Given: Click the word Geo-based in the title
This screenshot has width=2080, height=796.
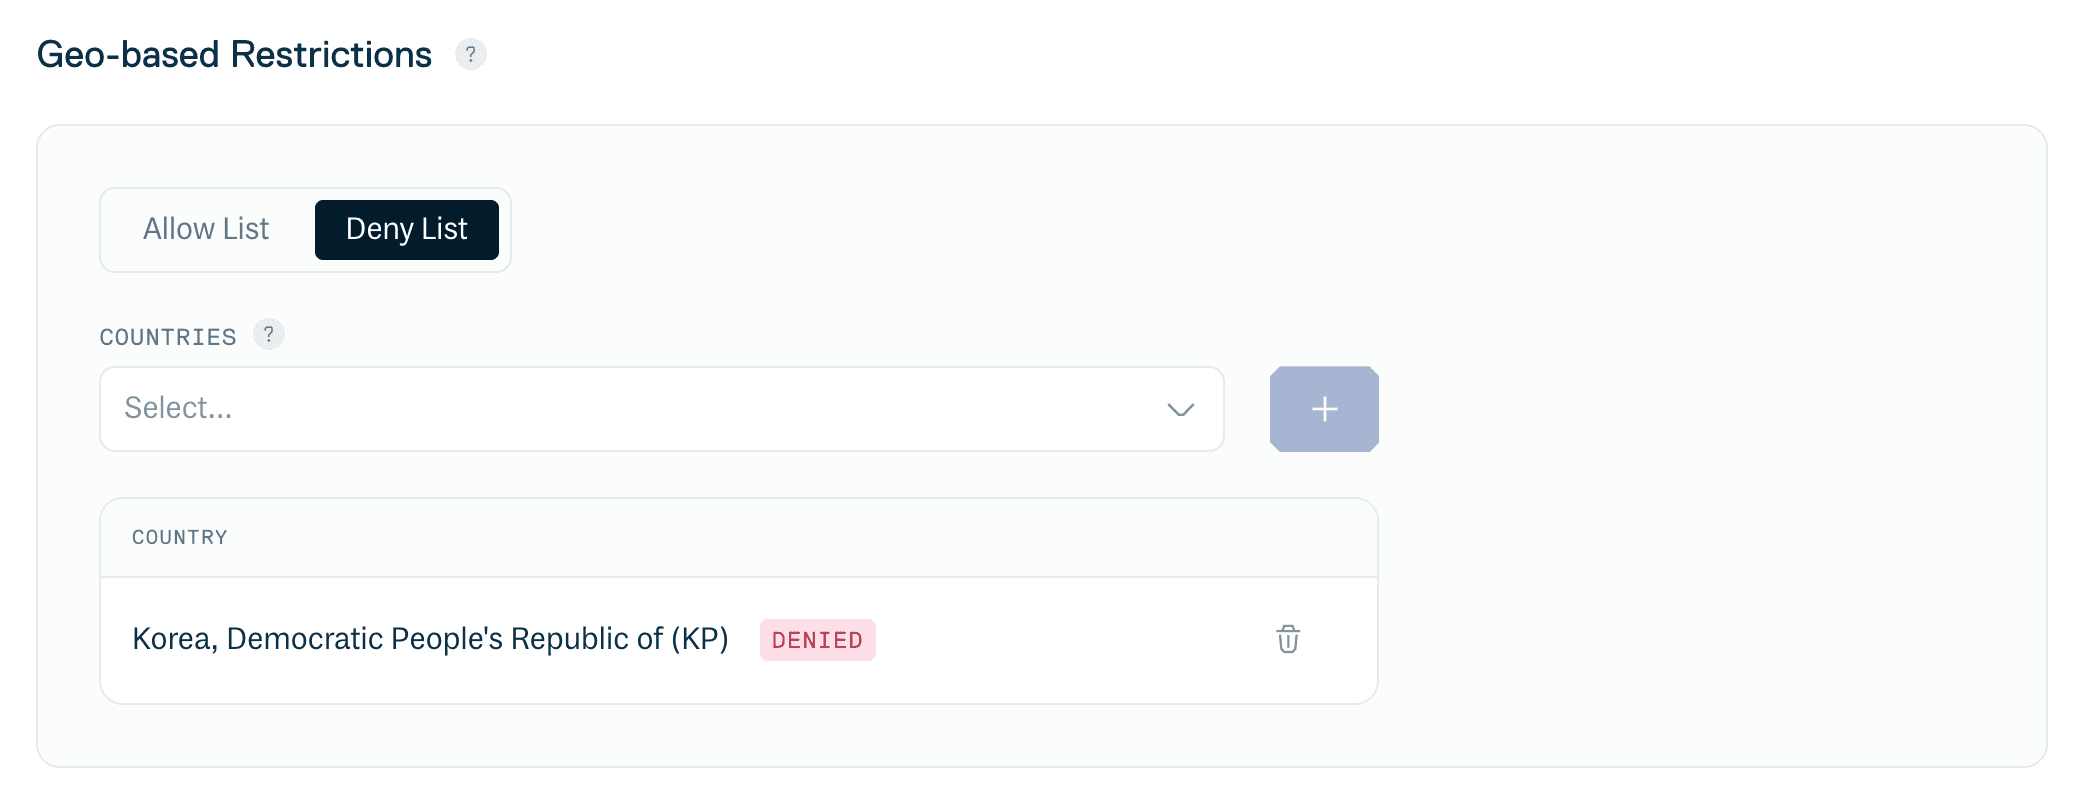Looking at the screenshot, I should [128, 55].
